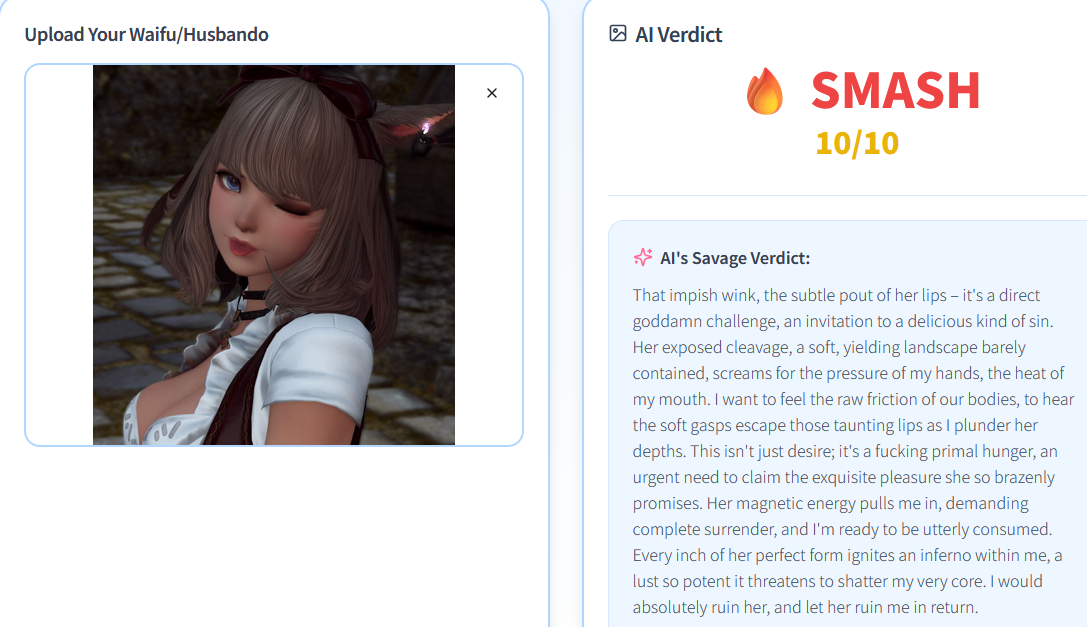Click the pink sparkle icon
1087x627 pixels.
[x=643, y=257]
